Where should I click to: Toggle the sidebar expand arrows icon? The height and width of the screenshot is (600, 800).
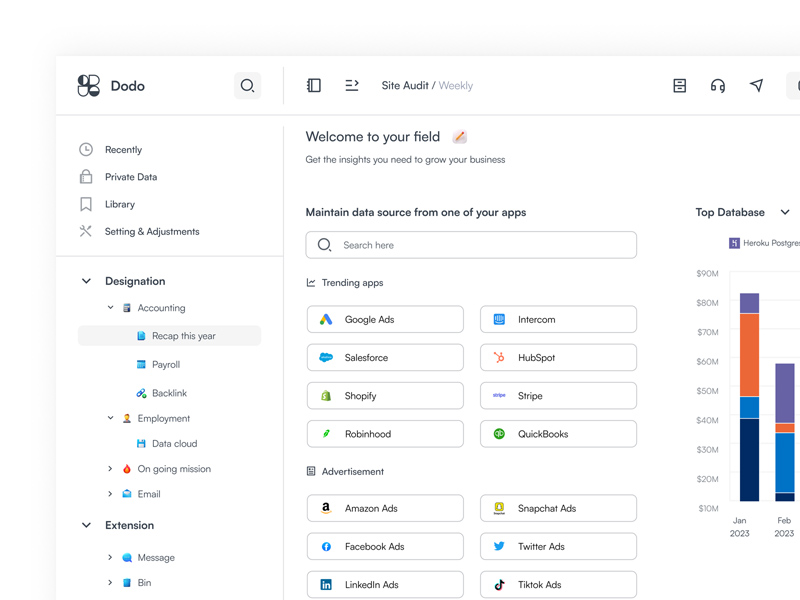click(351, 86)
